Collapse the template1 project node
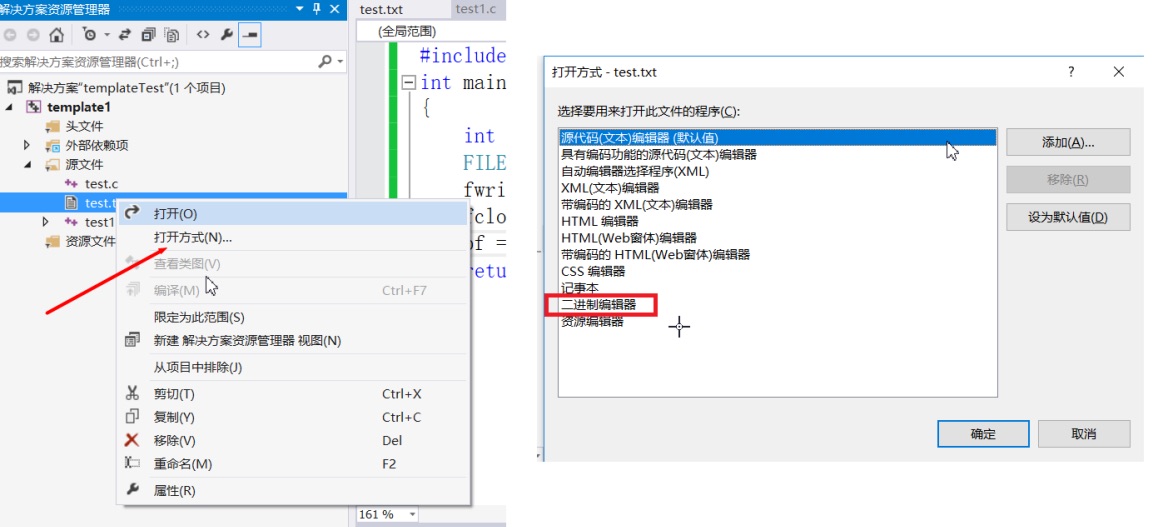This screenshot has height=527, width=1167. [10, 107]
